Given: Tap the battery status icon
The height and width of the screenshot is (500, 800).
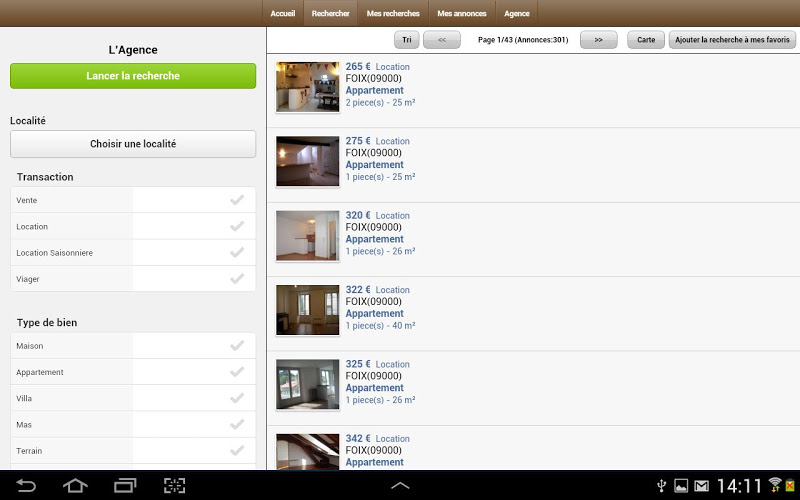Looking at the screenshot, I should coord(790,485).
